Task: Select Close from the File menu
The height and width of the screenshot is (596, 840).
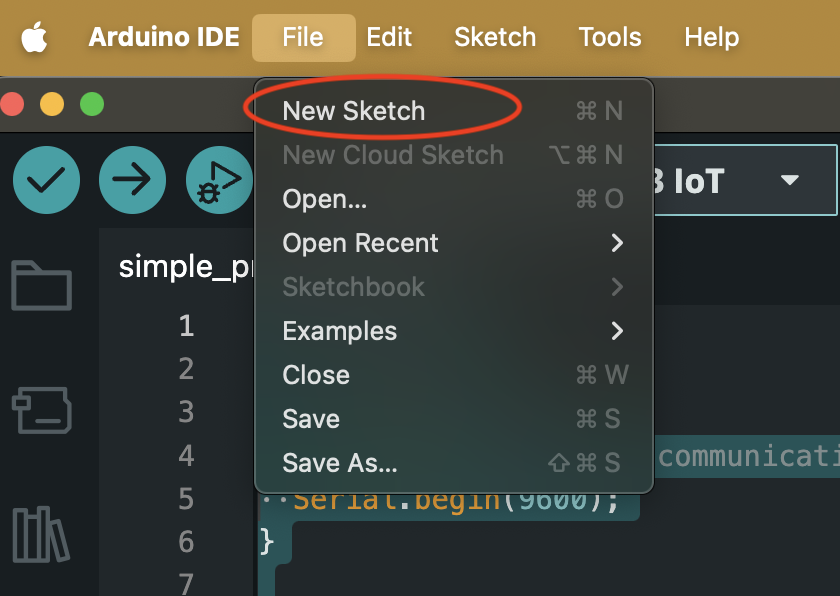Action: coord(316,375)
